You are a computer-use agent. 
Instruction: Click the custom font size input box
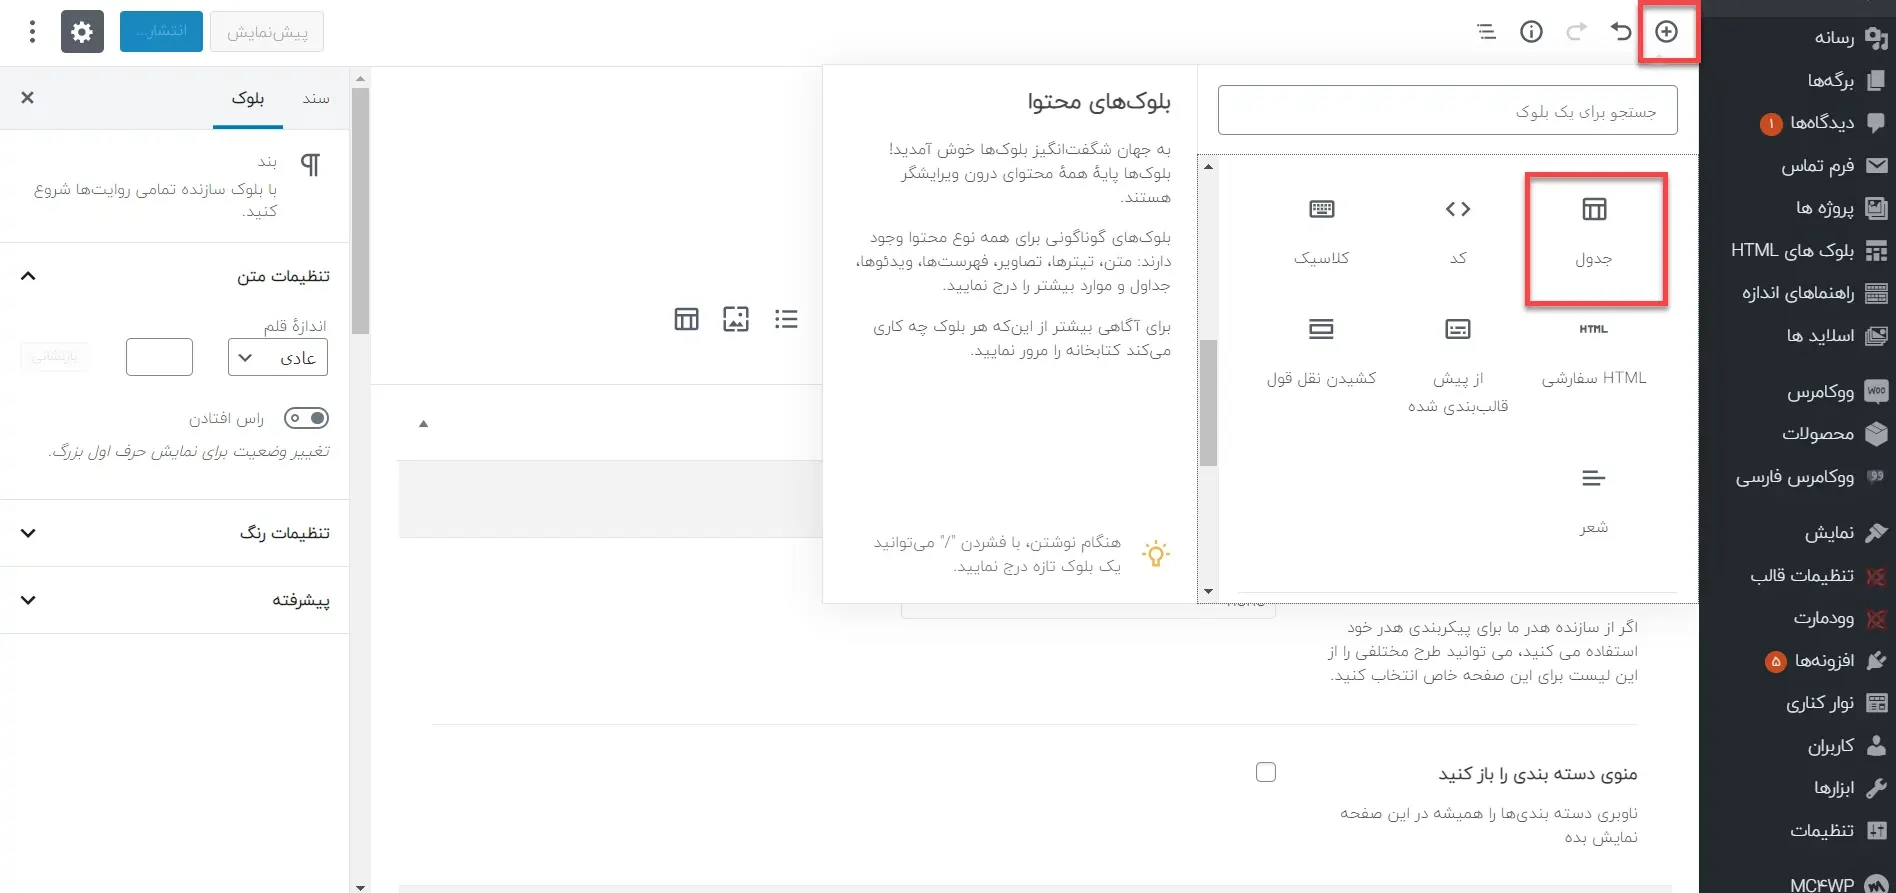click(x=159, y=357)
